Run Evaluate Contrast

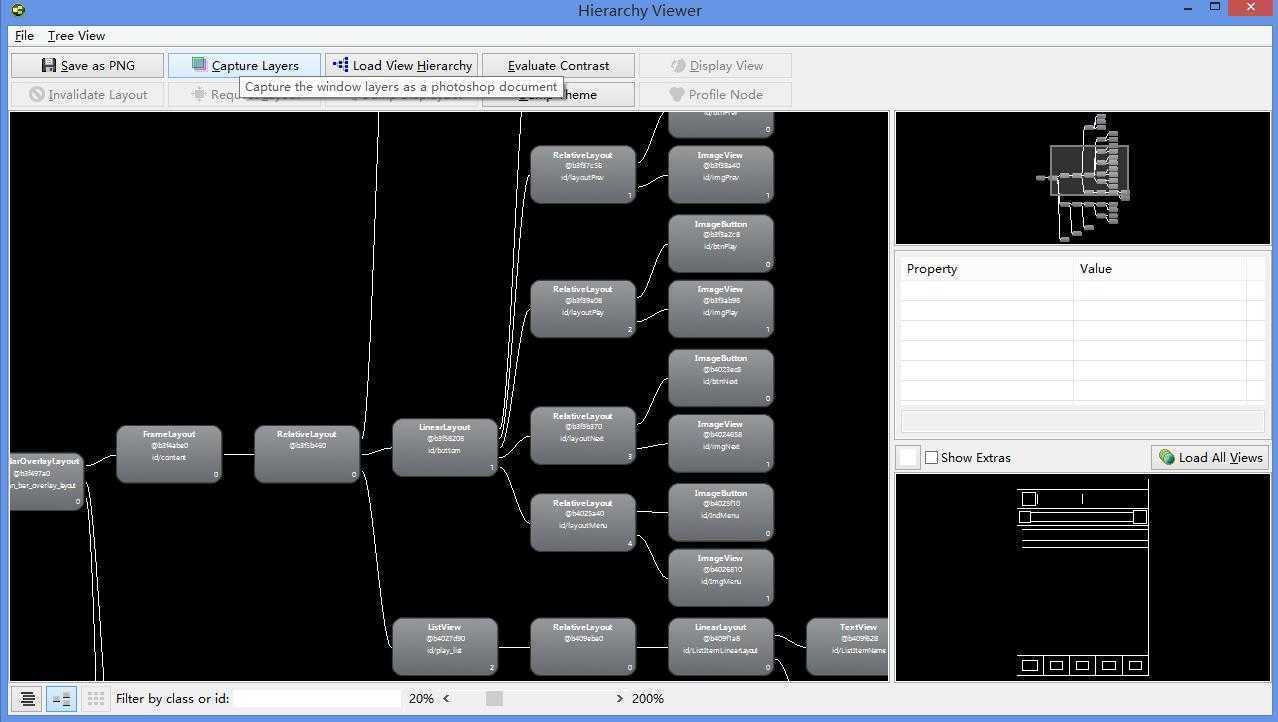pos(558,65)
